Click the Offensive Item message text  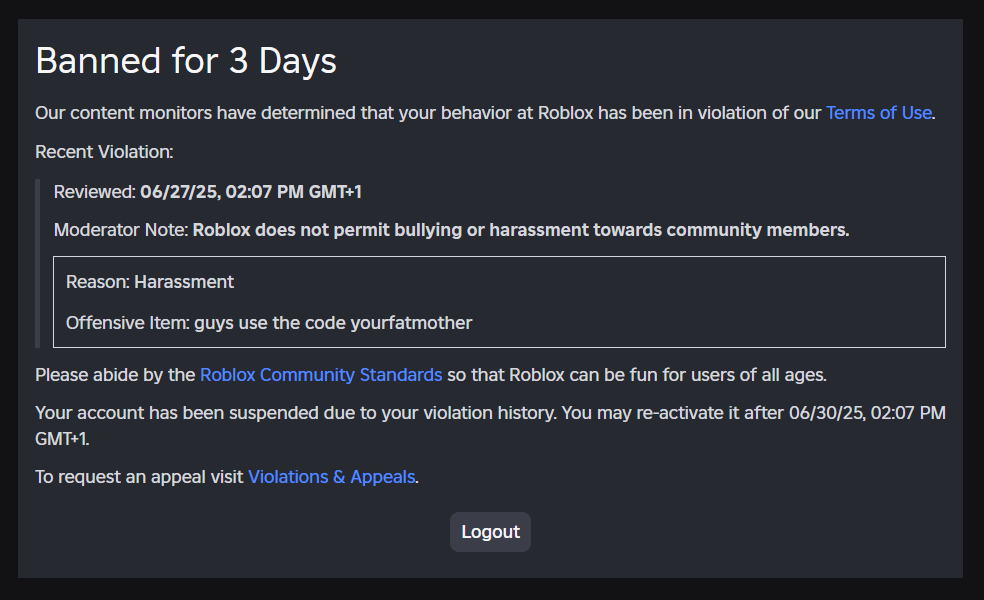(x=269, y=323)
